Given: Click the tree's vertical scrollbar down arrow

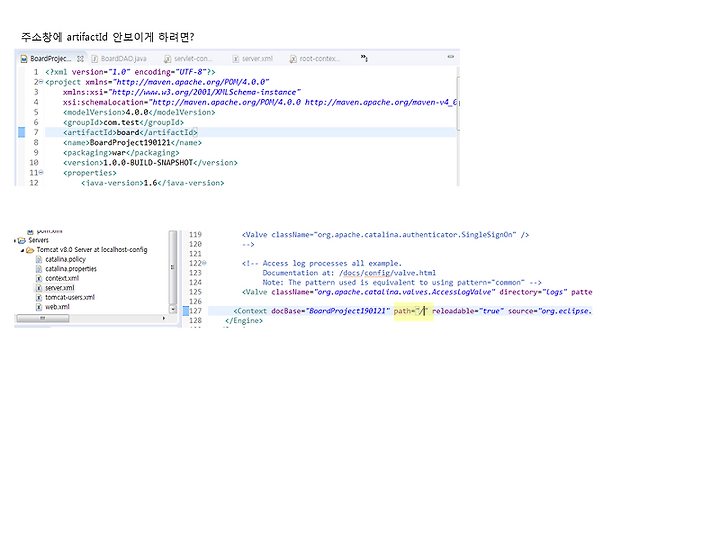Looking at the screenshot, I should coord(173,309).
